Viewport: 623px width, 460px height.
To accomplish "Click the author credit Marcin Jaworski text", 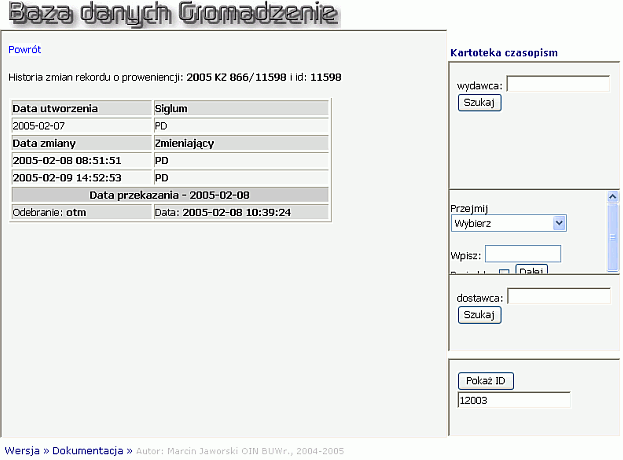I will (240, 451).
